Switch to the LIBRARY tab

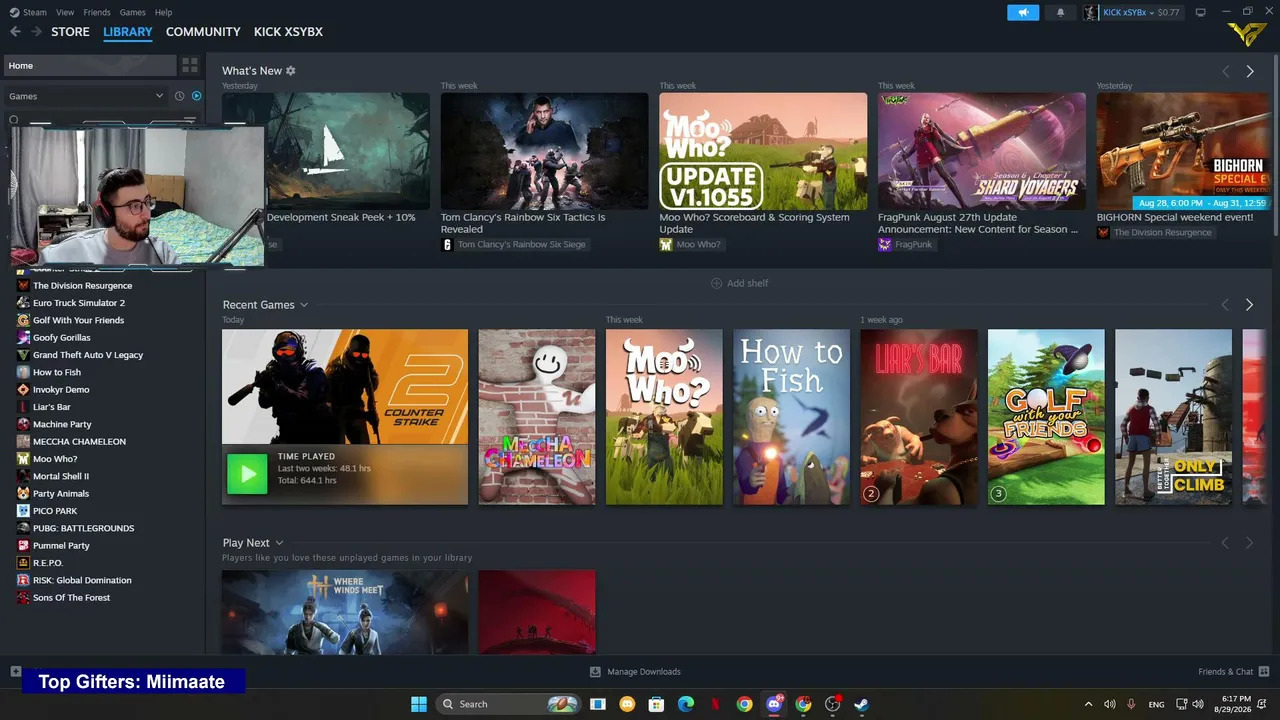[128, 32]
